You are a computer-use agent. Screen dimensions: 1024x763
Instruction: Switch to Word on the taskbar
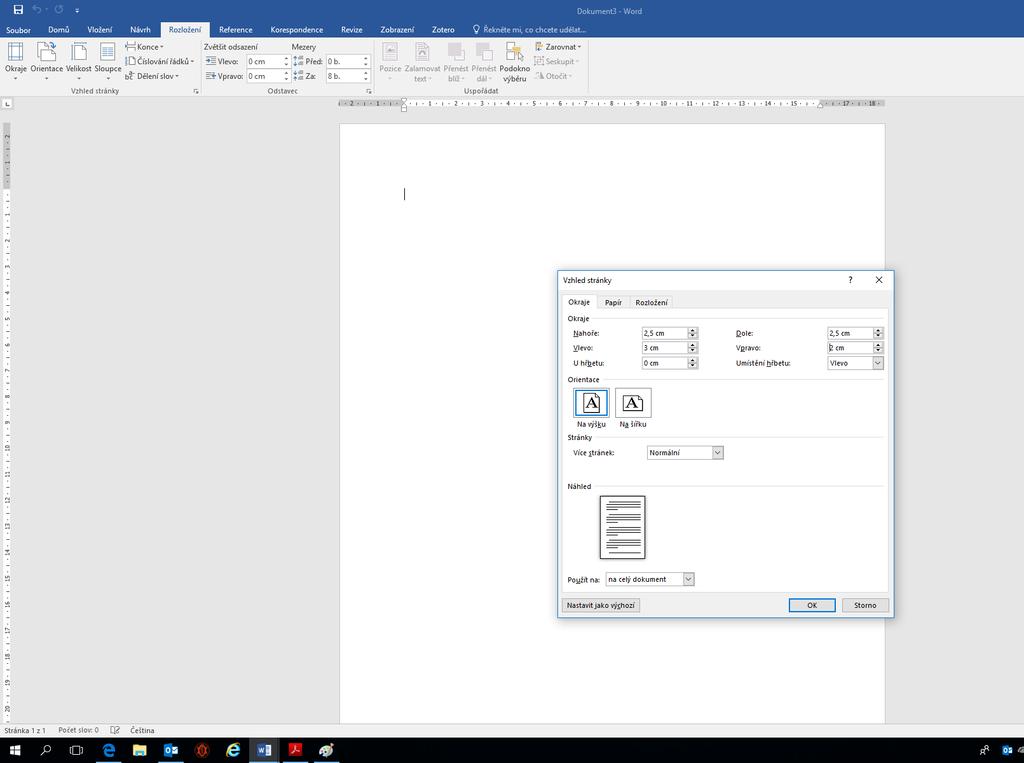click(x=264, y=750)
